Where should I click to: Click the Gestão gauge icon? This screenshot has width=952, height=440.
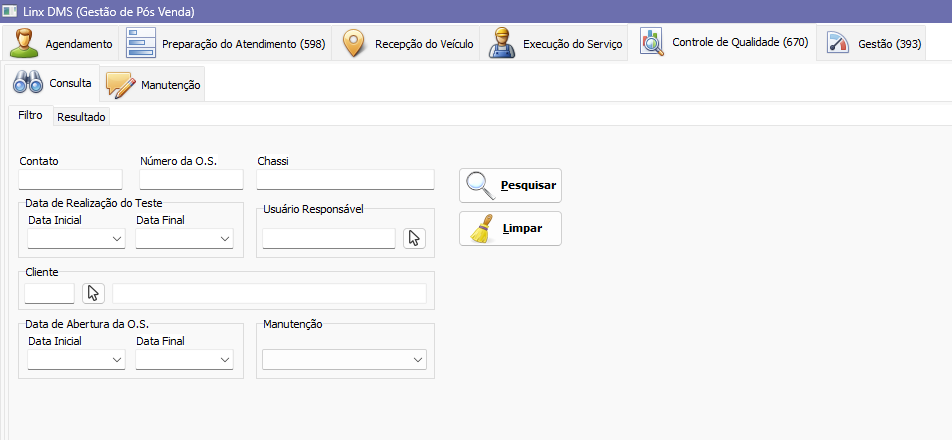pos(838,44)
